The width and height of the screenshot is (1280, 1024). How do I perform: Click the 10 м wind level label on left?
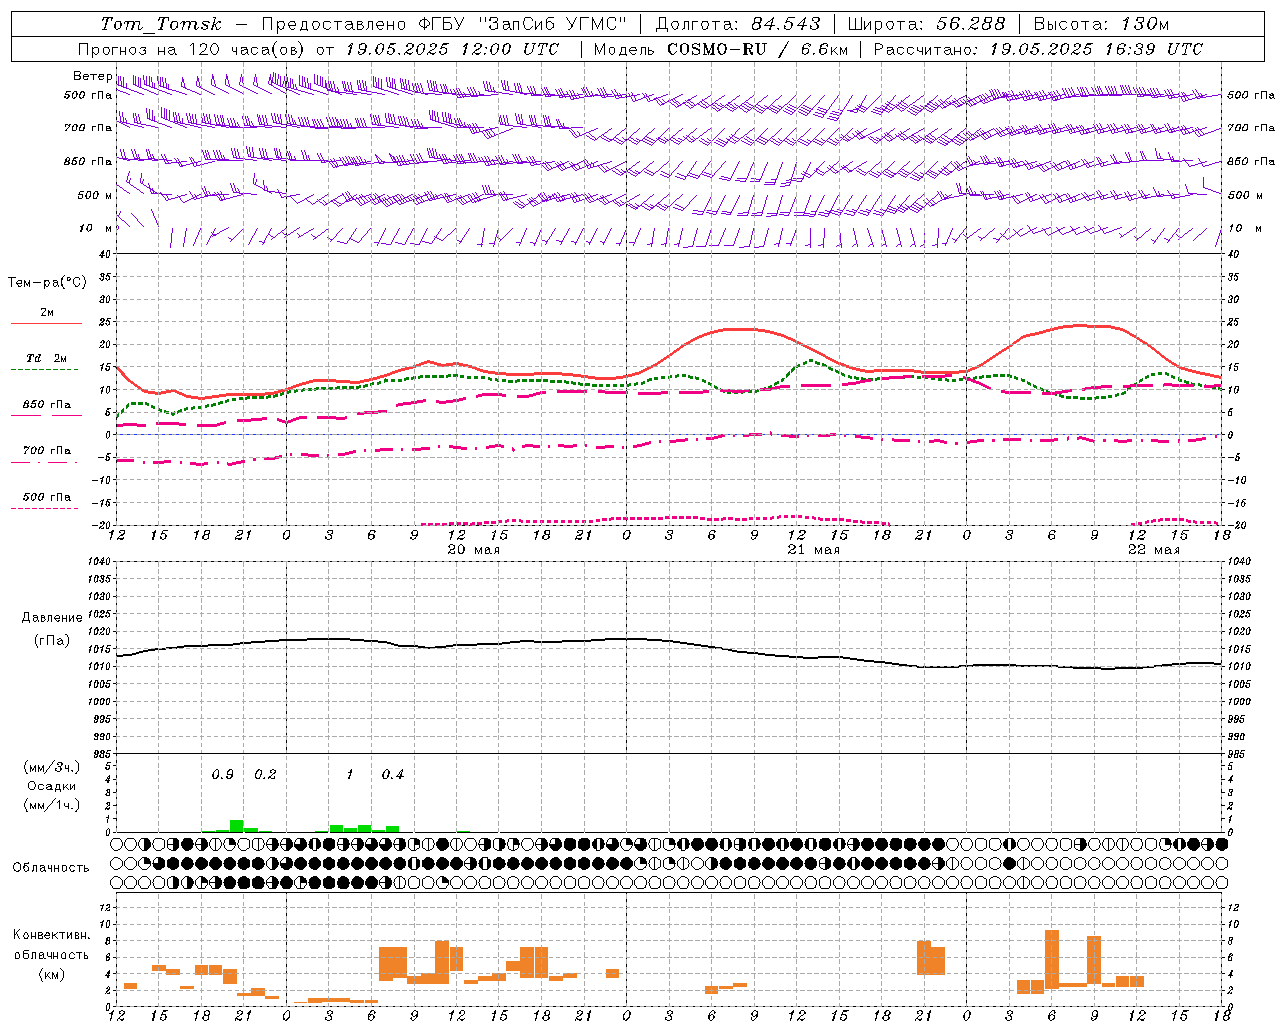coord(96,228)
